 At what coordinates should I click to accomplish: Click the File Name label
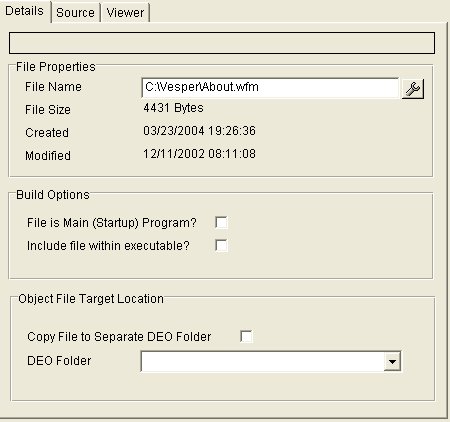pos(53,87)
